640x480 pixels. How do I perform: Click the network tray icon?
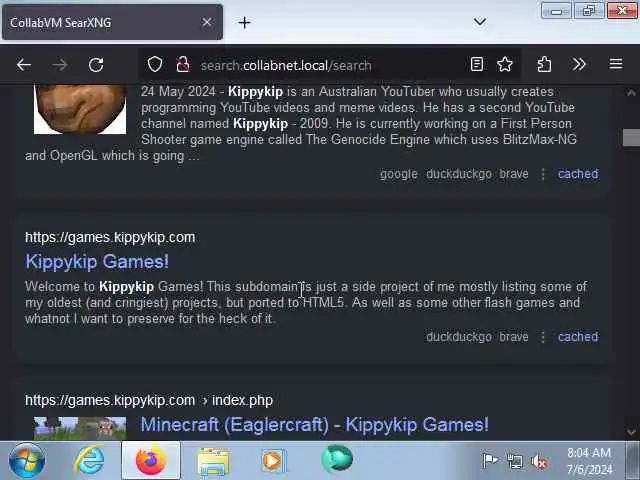(x=514, y=462)
